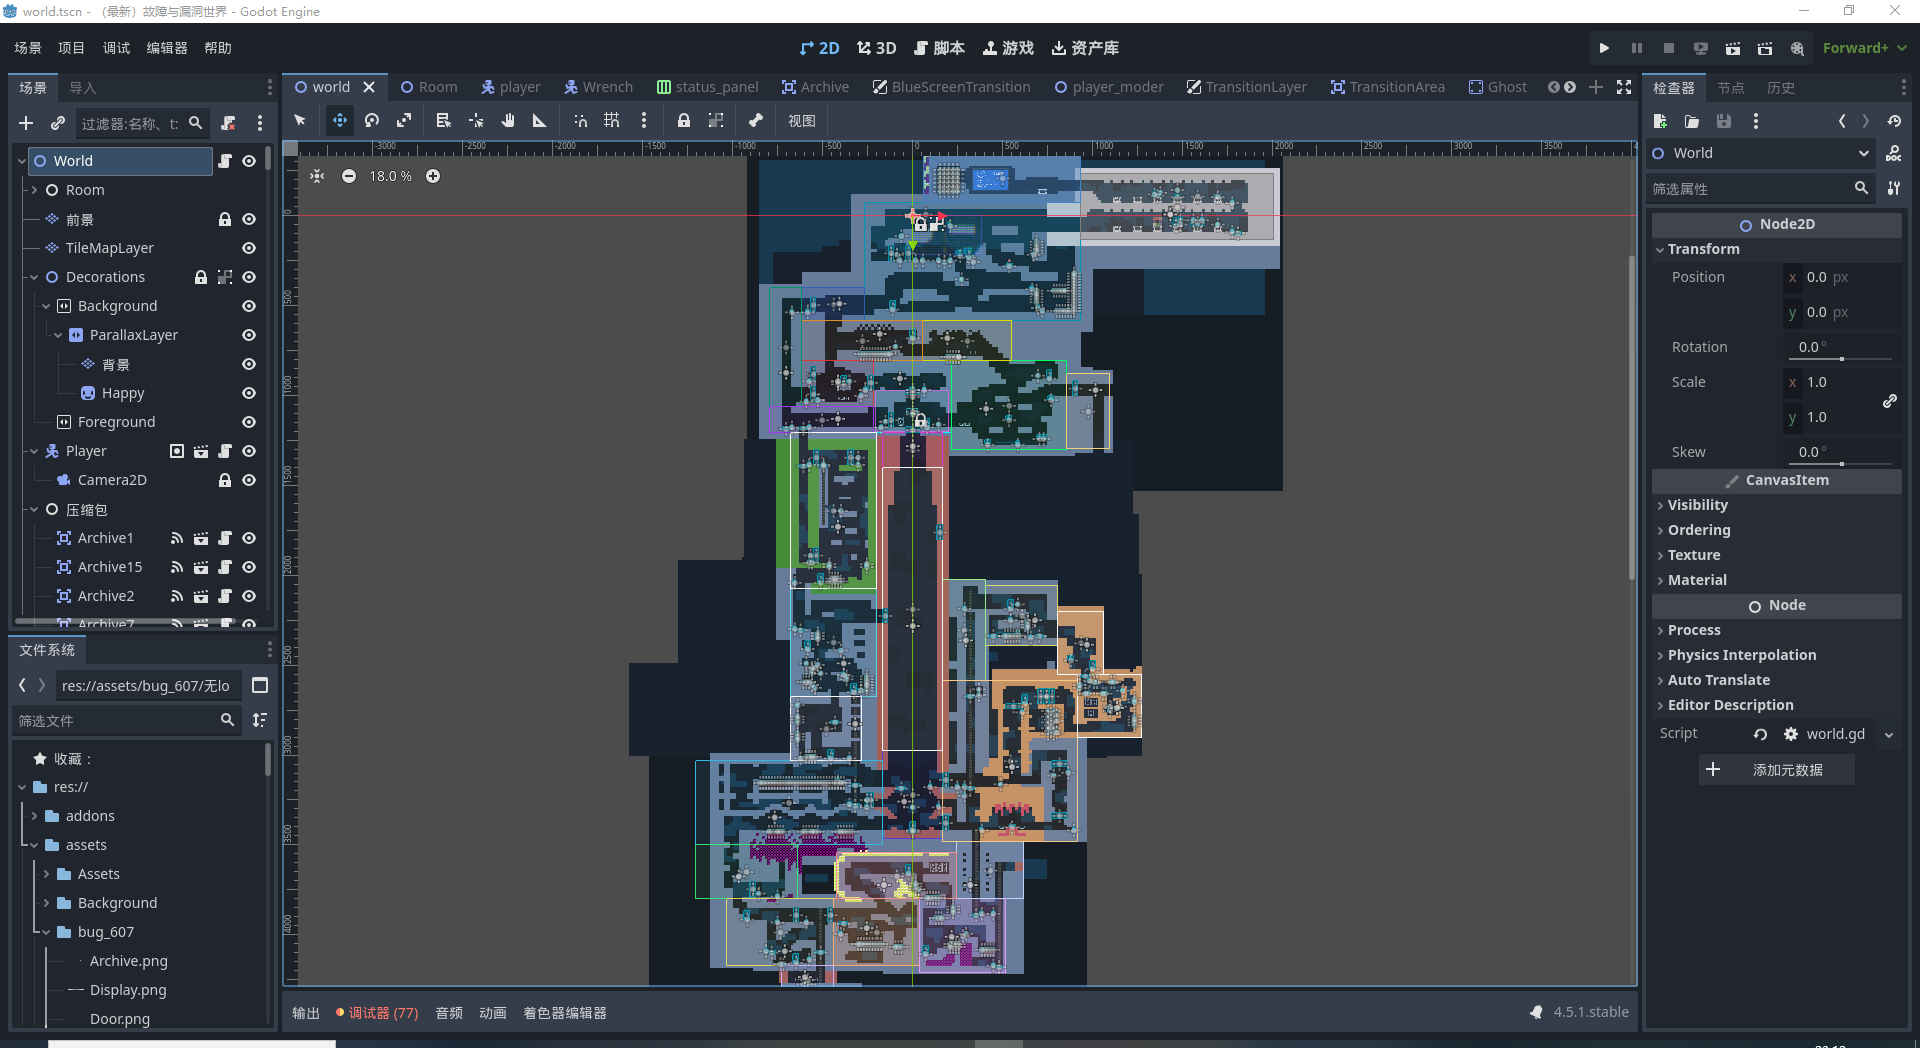Screen dimensions: 1920x1048
Task: Activate the Rotate tool
Action: coord(372,121)
